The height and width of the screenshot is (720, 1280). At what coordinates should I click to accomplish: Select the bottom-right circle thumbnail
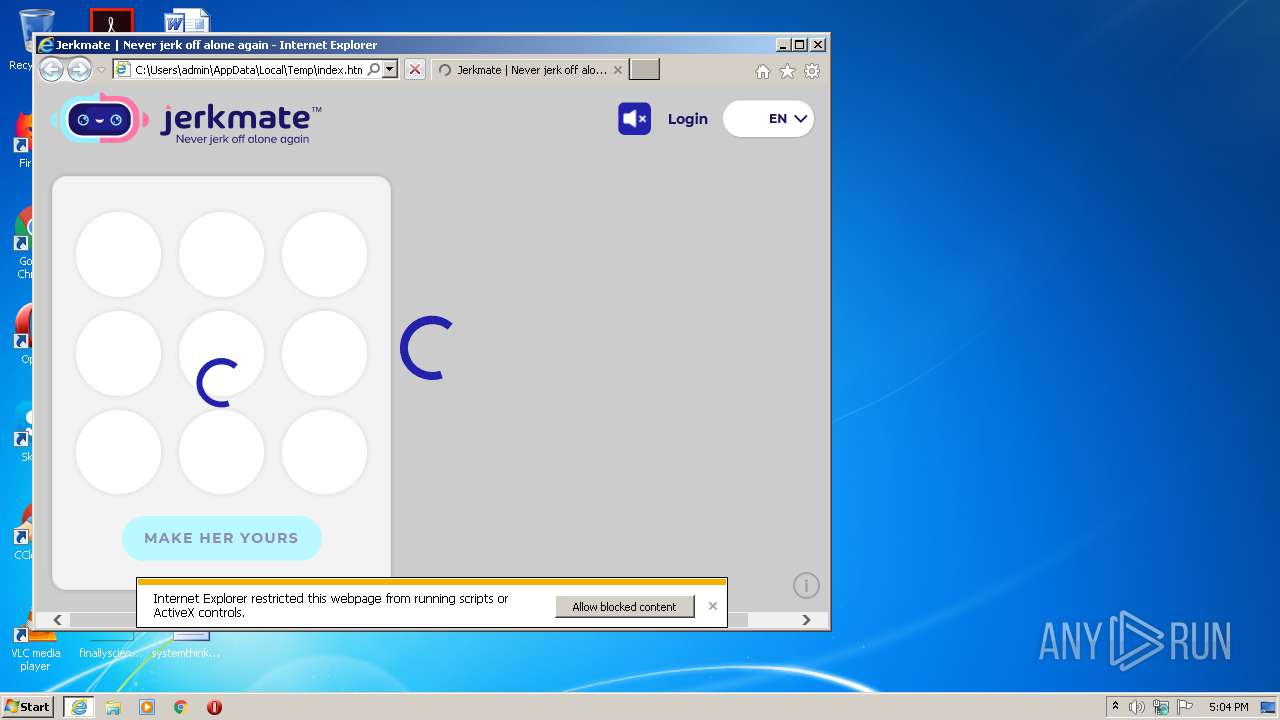324,452
